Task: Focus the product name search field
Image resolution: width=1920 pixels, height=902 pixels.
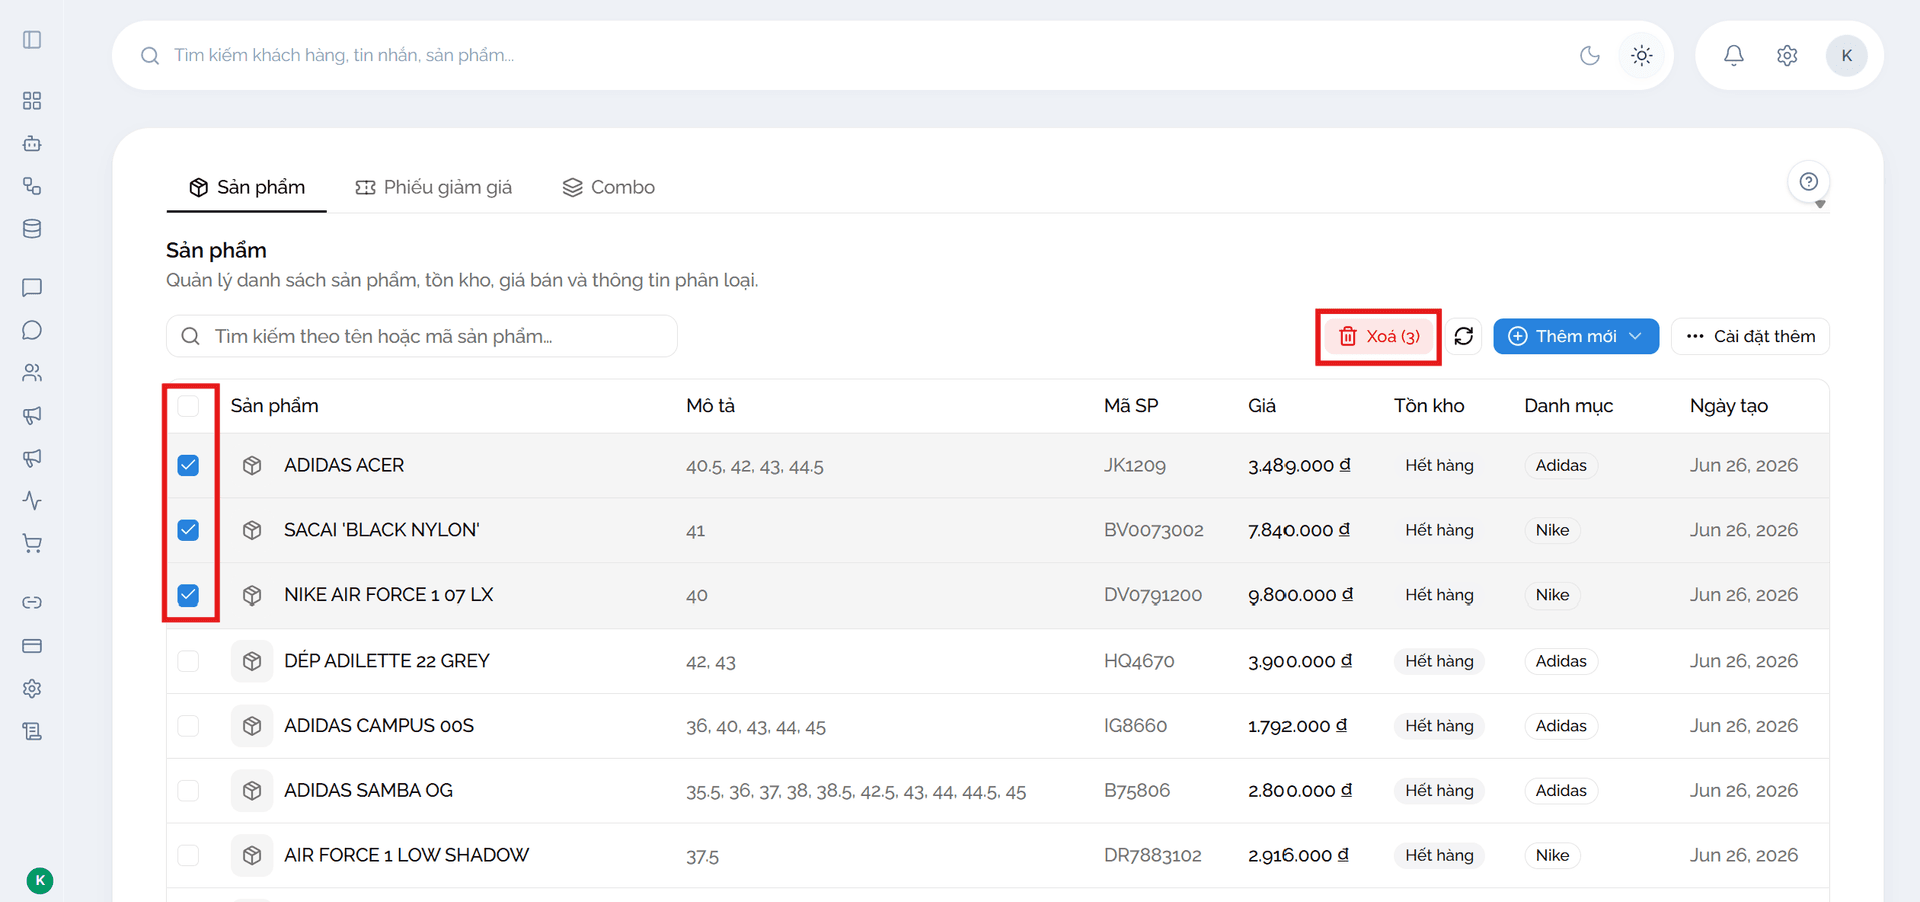Action: click(422, 336)
